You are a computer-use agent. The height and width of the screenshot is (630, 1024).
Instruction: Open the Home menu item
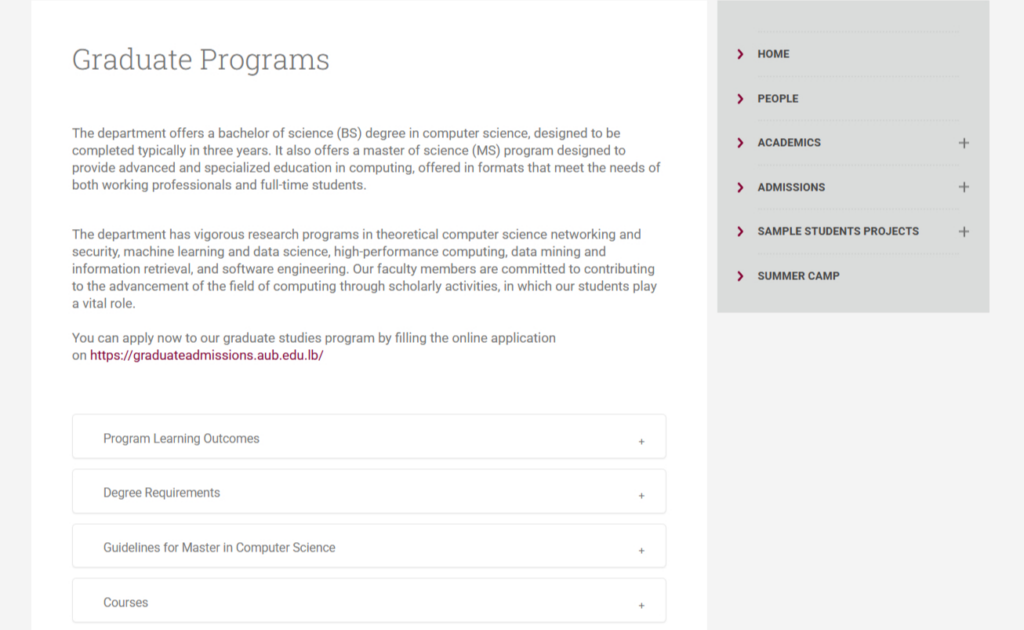pyautogui.click(x=773, y=54)
